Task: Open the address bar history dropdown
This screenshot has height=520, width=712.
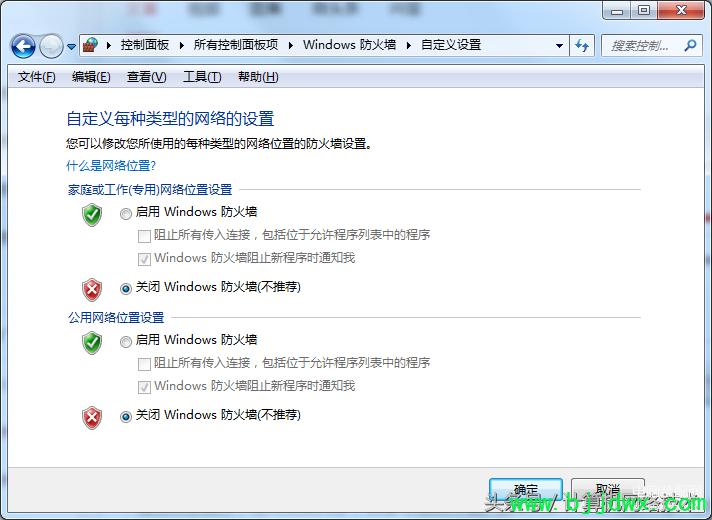Action: click(x=559, y=45)
